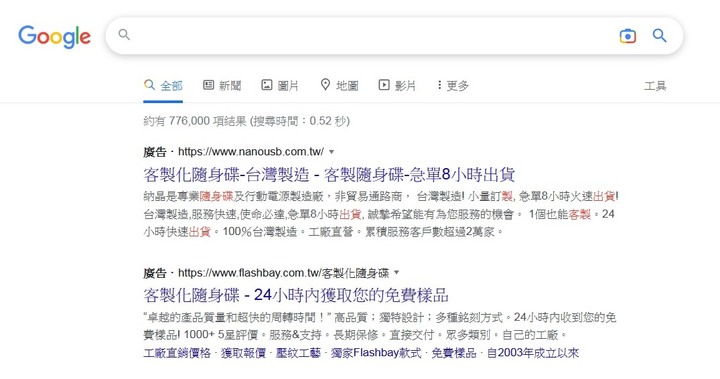The height and width of the screenshot is (379, 720).
Task: Expand dropdown arrow next to nanousb.com.tw URL
Action: click(x=332, y=152)
